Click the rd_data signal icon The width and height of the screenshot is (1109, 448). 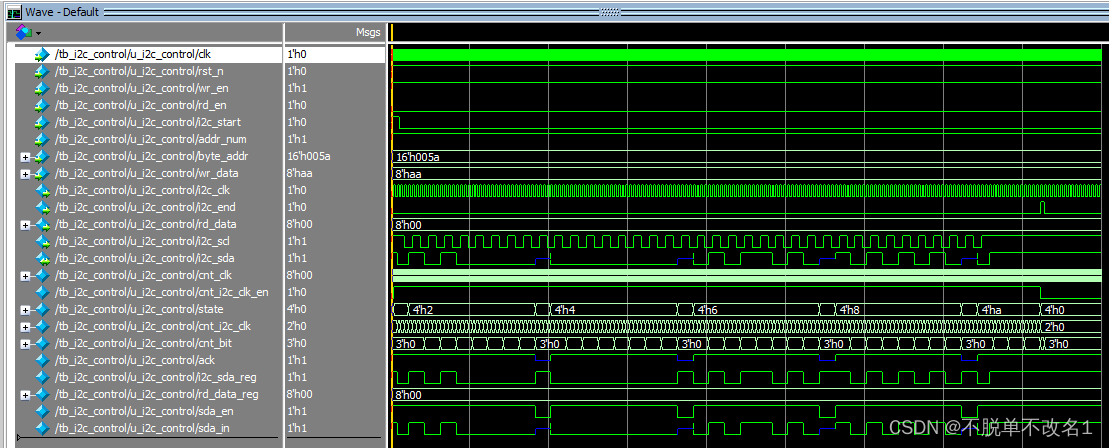(42, 224)
